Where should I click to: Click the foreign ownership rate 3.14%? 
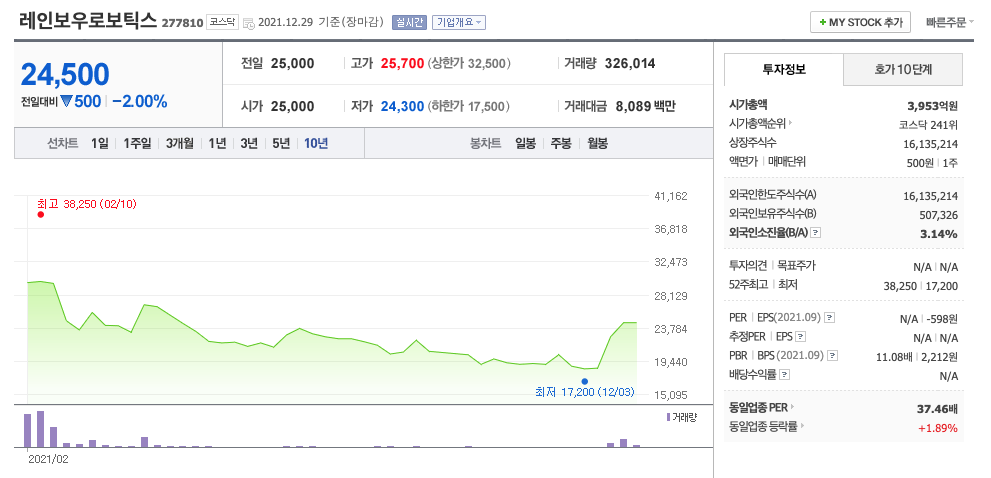pyautogui.click(x=939, y=234)
